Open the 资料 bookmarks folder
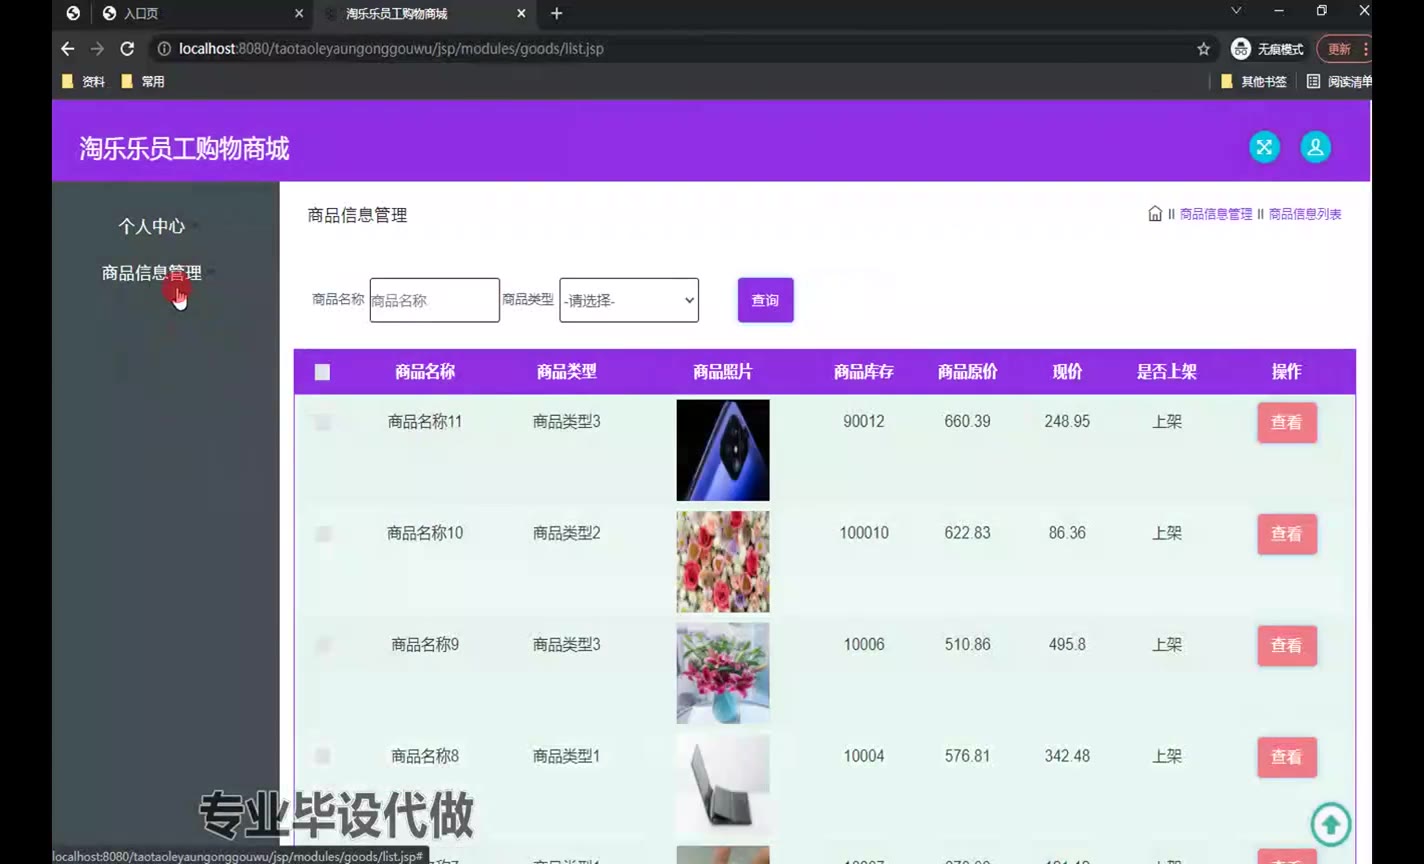The height and width of the screenshot is (864, 1424). 83,82
